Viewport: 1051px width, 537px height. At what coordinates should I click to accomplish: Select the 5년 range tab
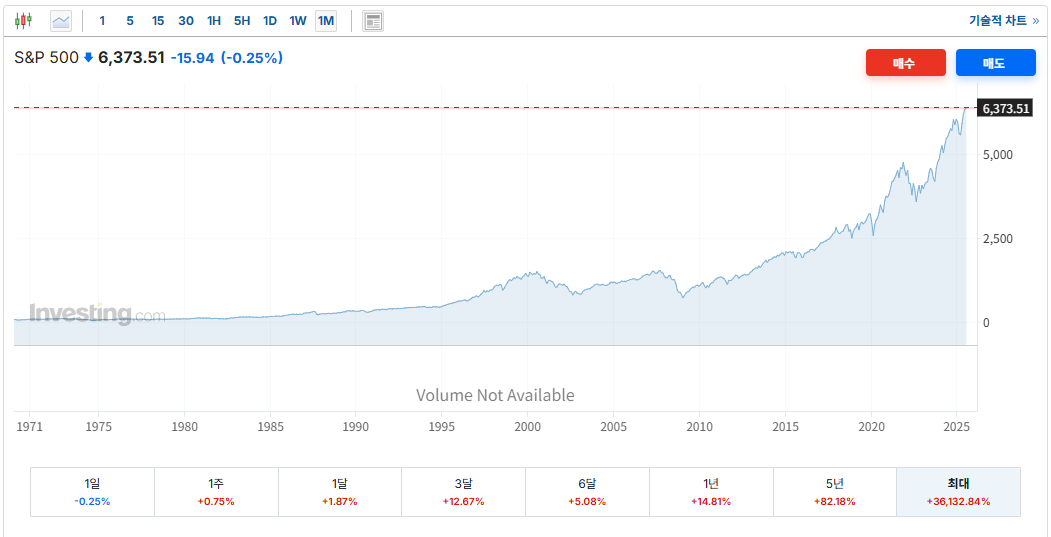click(x=834, y=492)
